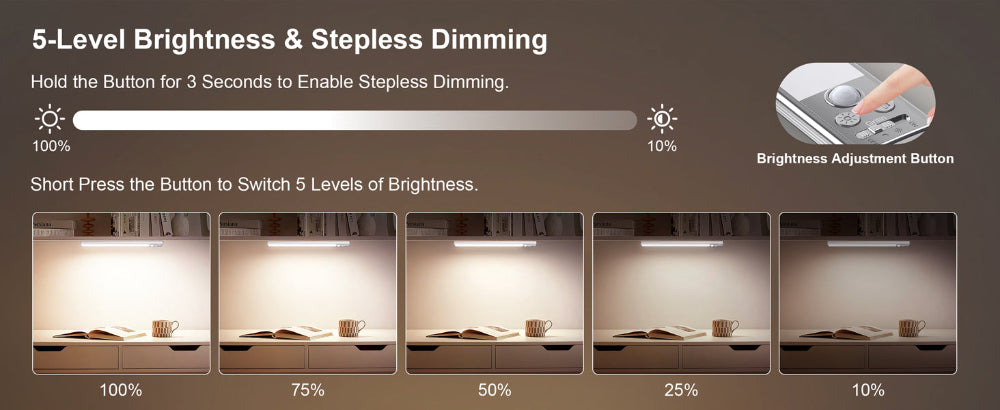Viewport: 1000px width, 410px height.
Task: Select the 75% brightness room thumbnail
Action: (x=308, y=293)
